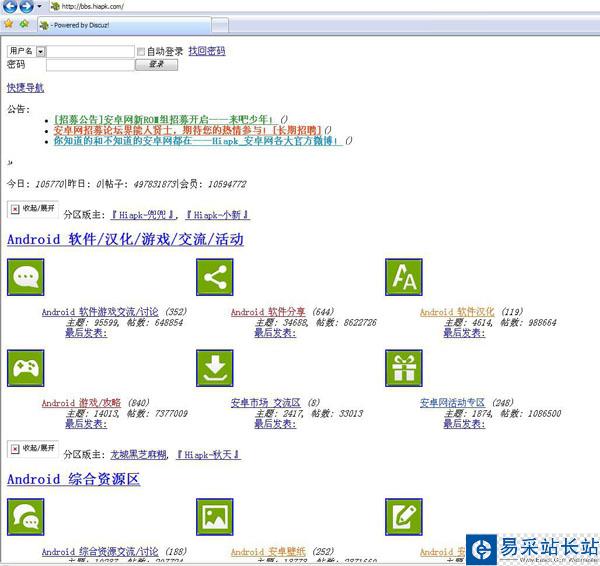
Task: Open moderator profile 『Hiapk-秋天』
Action: point(208,455)
